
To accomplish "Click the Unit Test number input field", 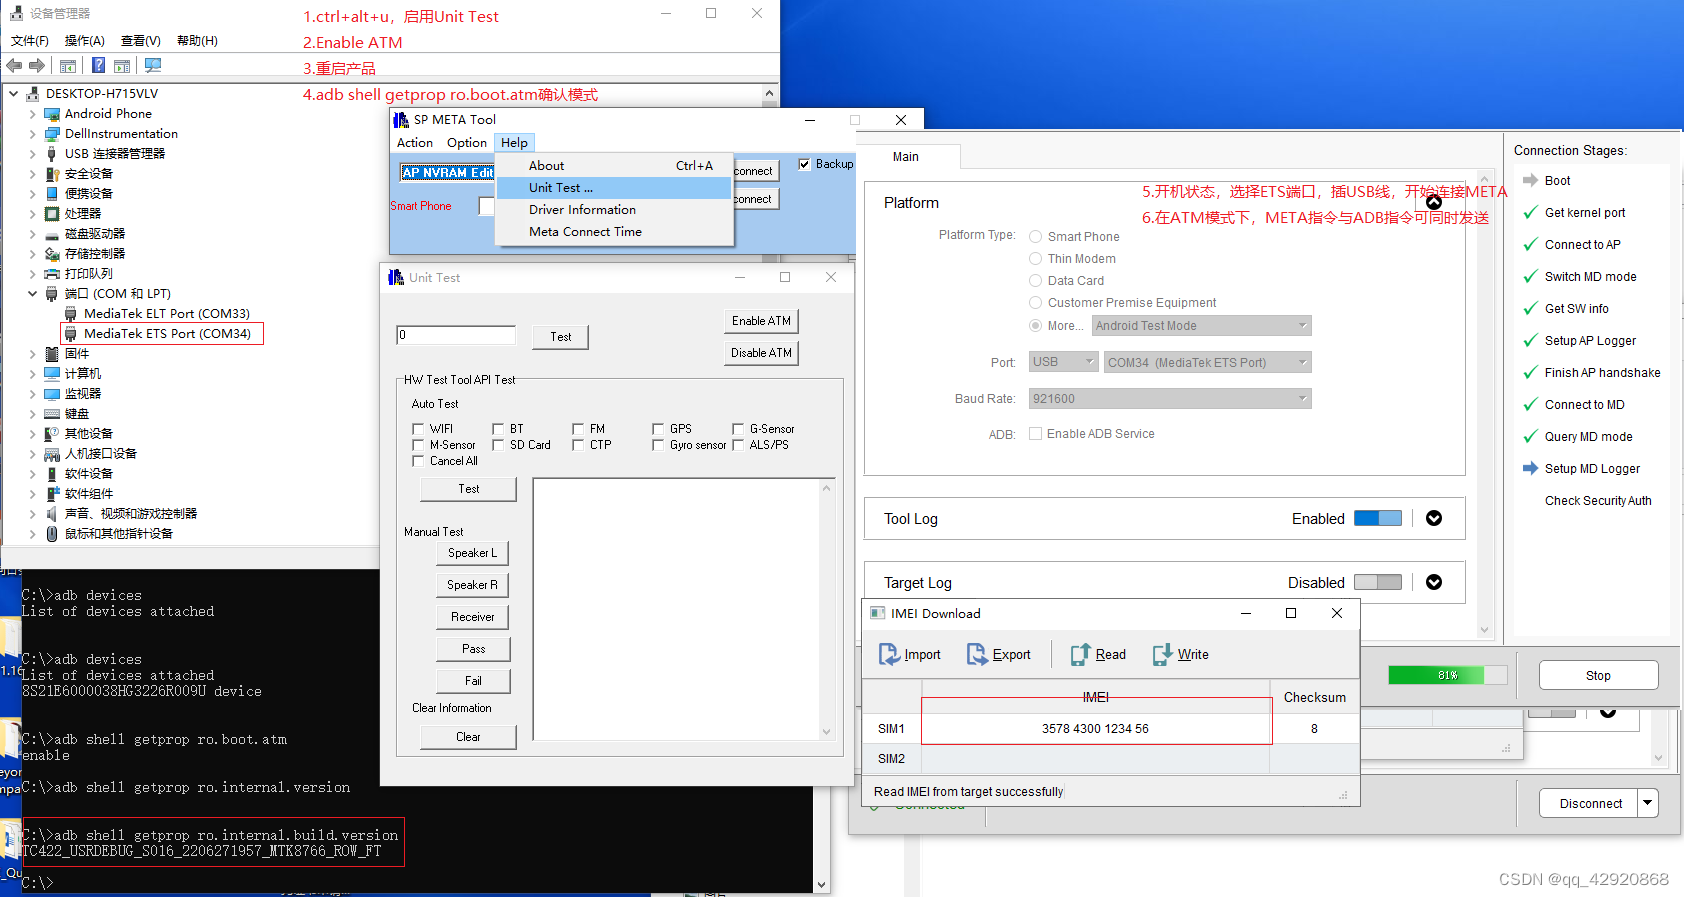I will pos(456,335).
